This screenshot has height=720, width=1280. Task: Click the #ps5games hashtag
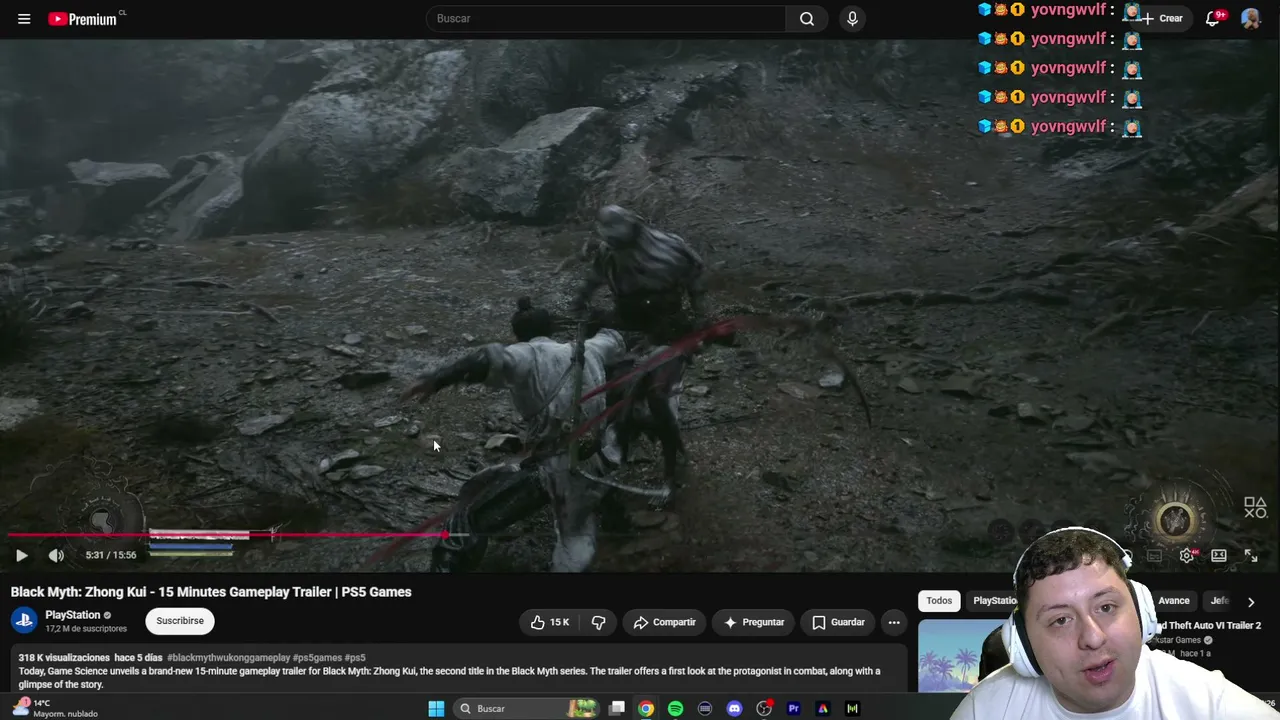point(317,658)
